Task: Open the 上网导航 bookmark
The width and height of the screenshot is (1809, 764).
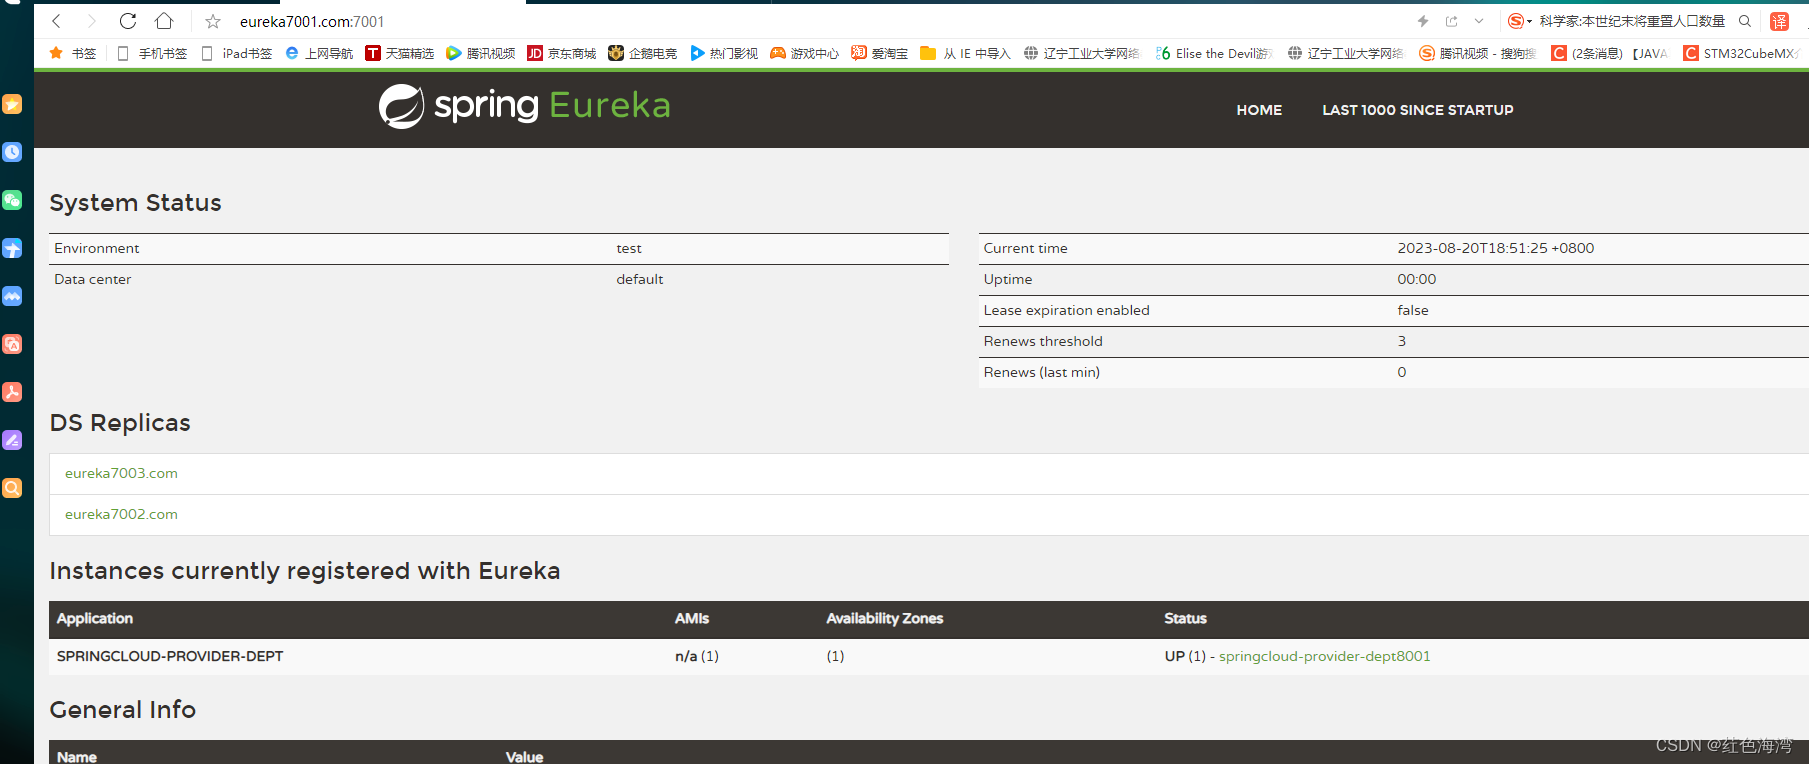Action: point(319,53)
